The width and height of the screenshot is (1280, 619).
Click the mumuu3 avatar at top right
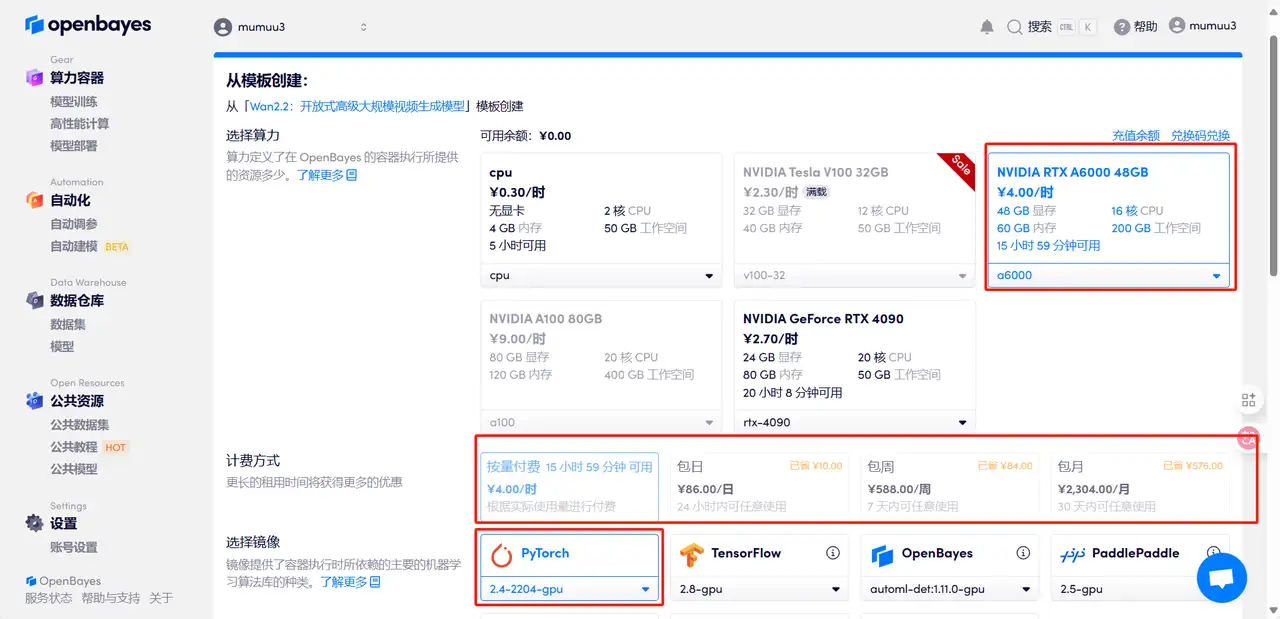tap(1177, 26)
